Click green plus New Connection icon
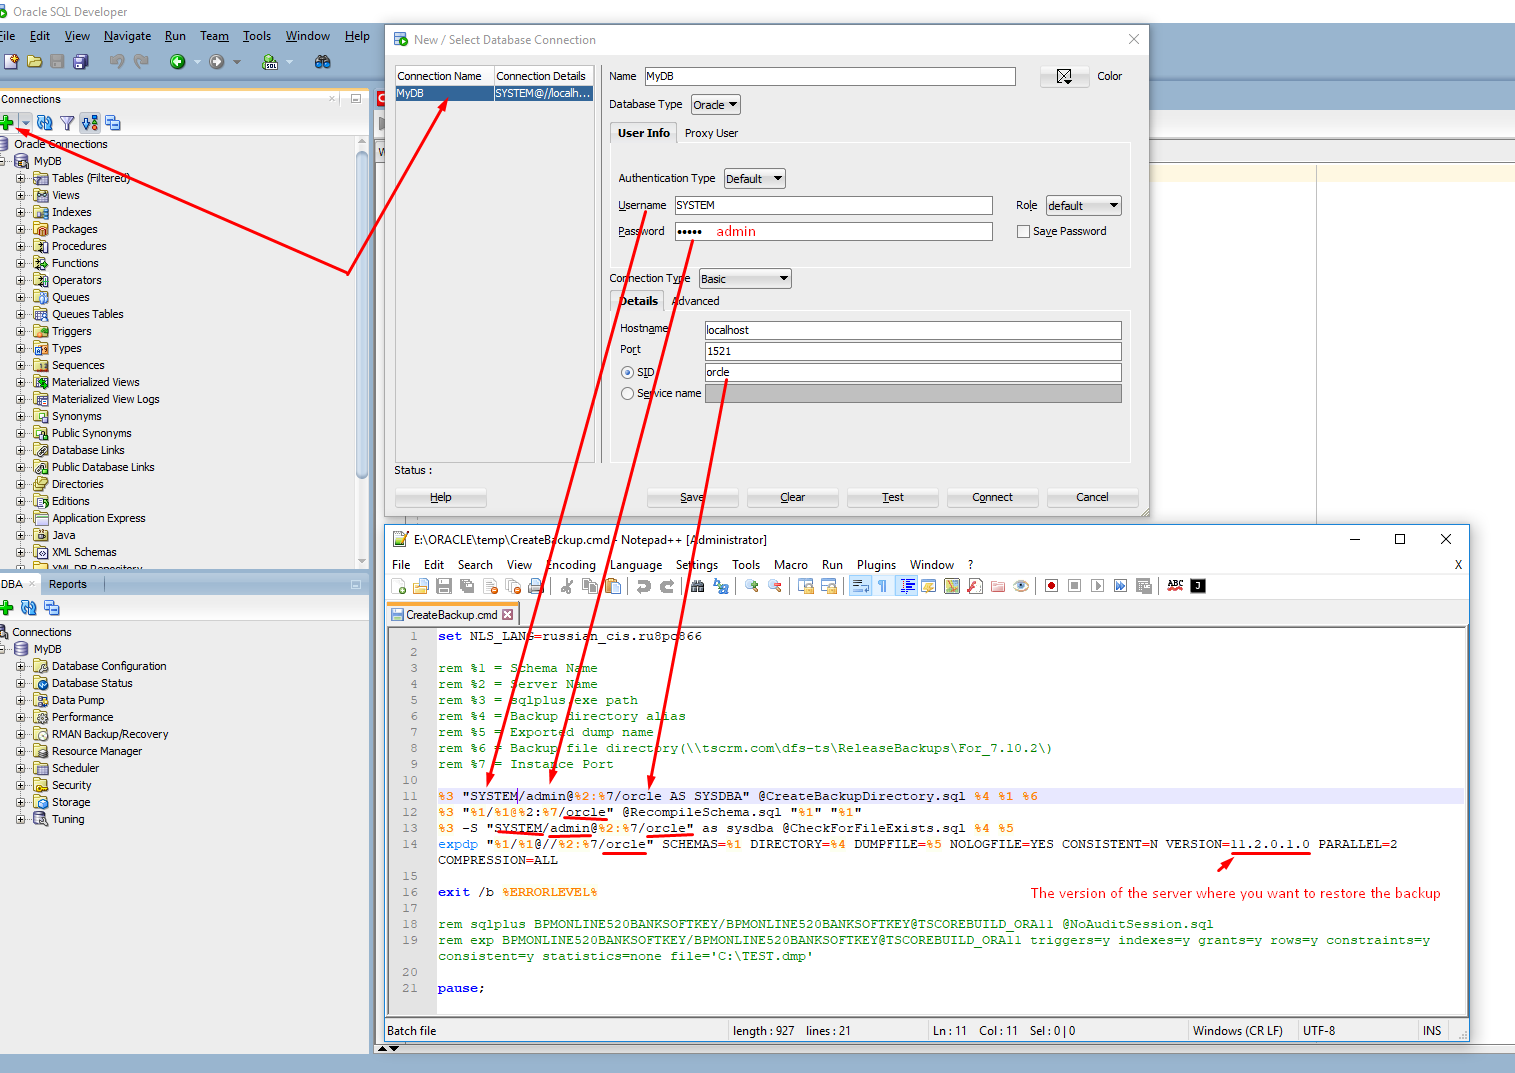The height and width of the screenshot is (1073, 1515). tap(7, 123)
